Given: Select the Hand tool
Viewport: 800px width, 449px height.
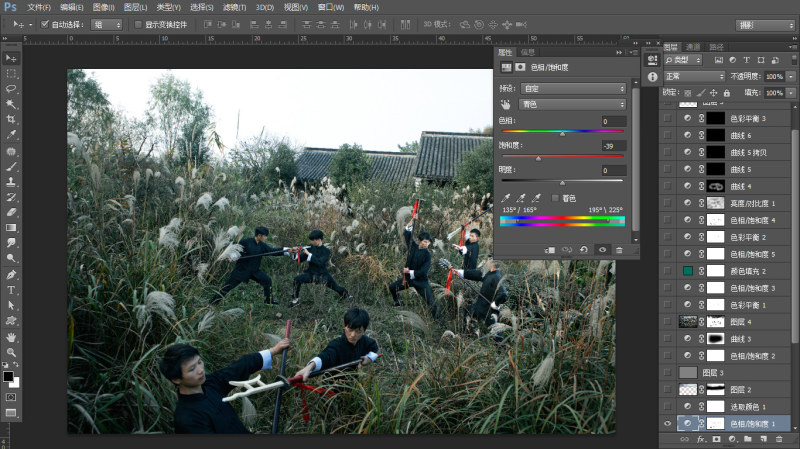Looking at the screenshot, I should click(x=11, y=337).
